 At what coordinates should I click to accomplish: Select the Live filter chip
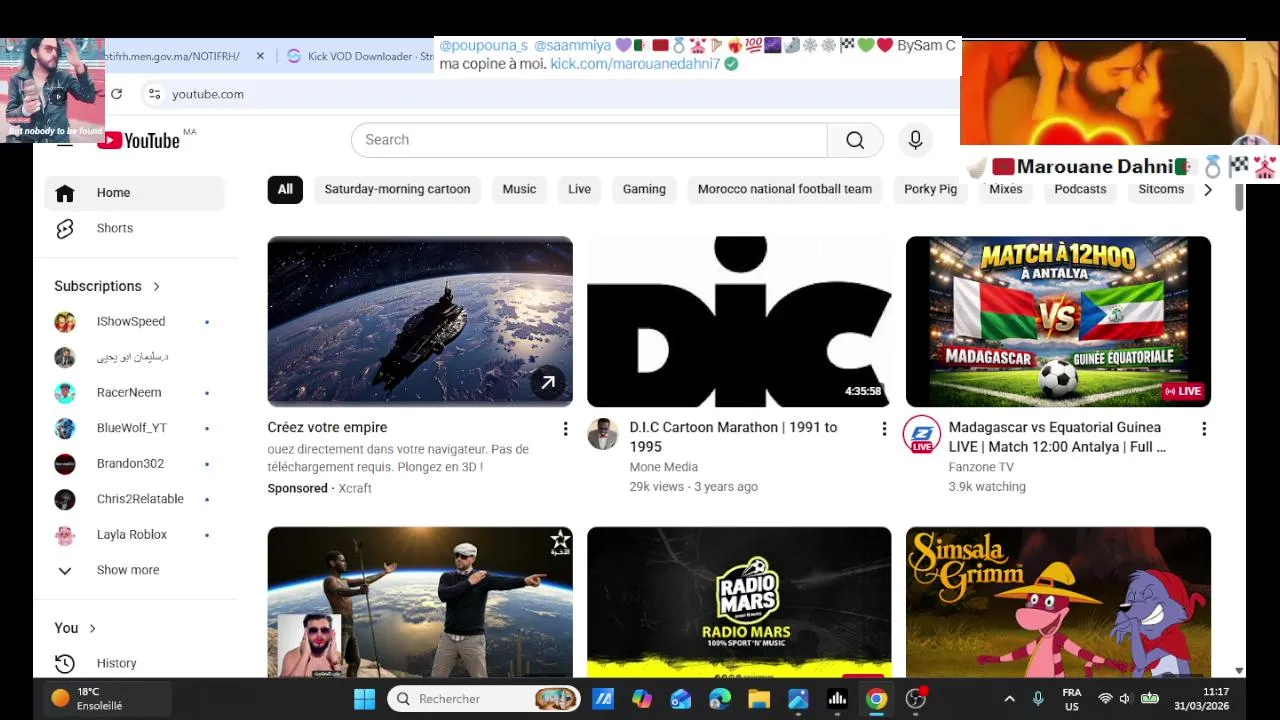tap(579, 190)
